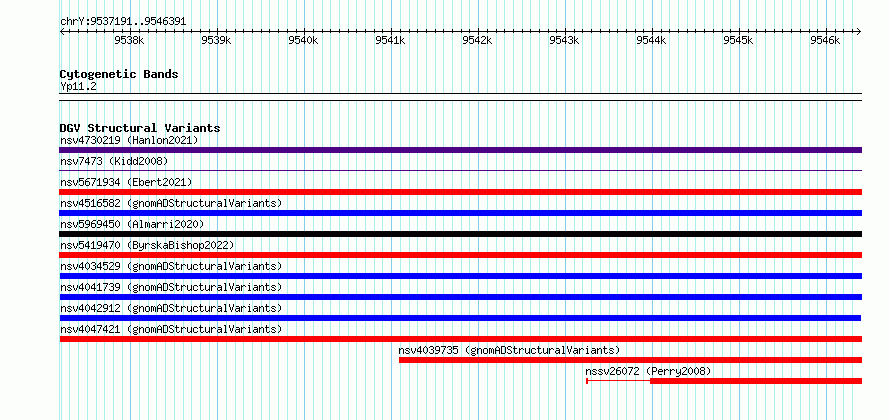Open nsv5671934 (Ebert2021) variant label

pos(126,182)
